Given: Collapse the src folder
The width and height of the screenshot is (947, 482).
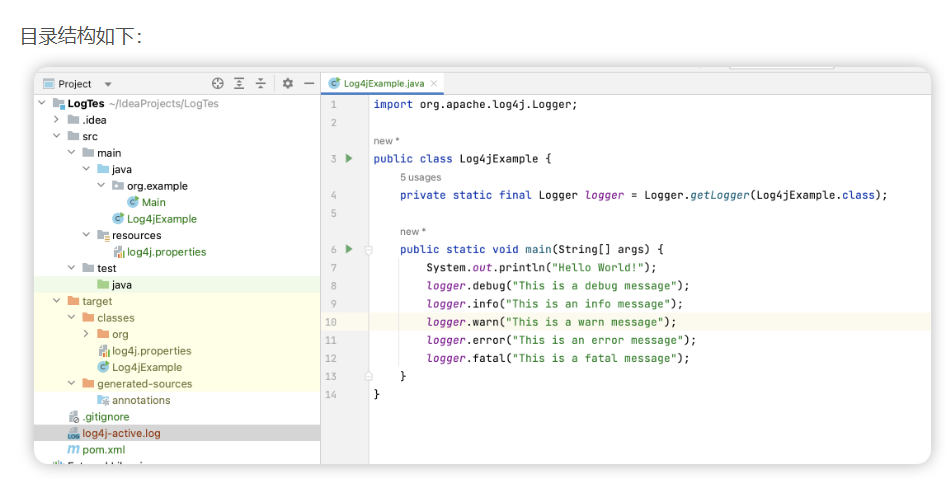Looking at the screenshot, I should [x=56, y=136].
